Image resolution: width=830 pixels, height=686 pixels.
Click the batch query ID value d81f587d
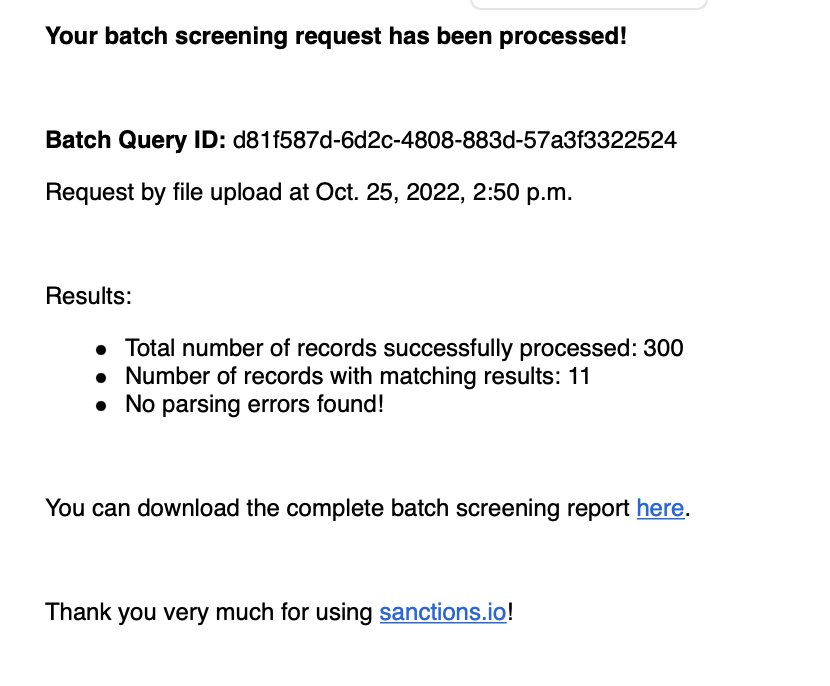click(455, 140)
